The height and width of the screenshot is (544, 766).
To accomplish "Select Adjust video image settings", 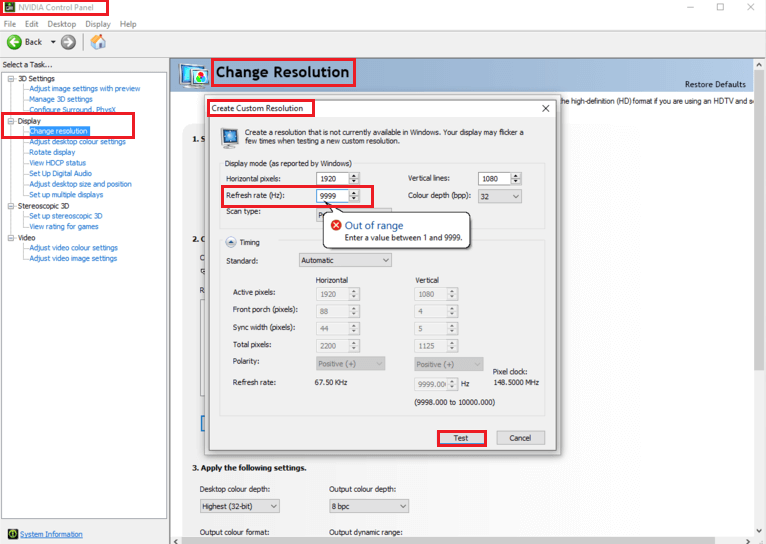I will pos(73,258).
